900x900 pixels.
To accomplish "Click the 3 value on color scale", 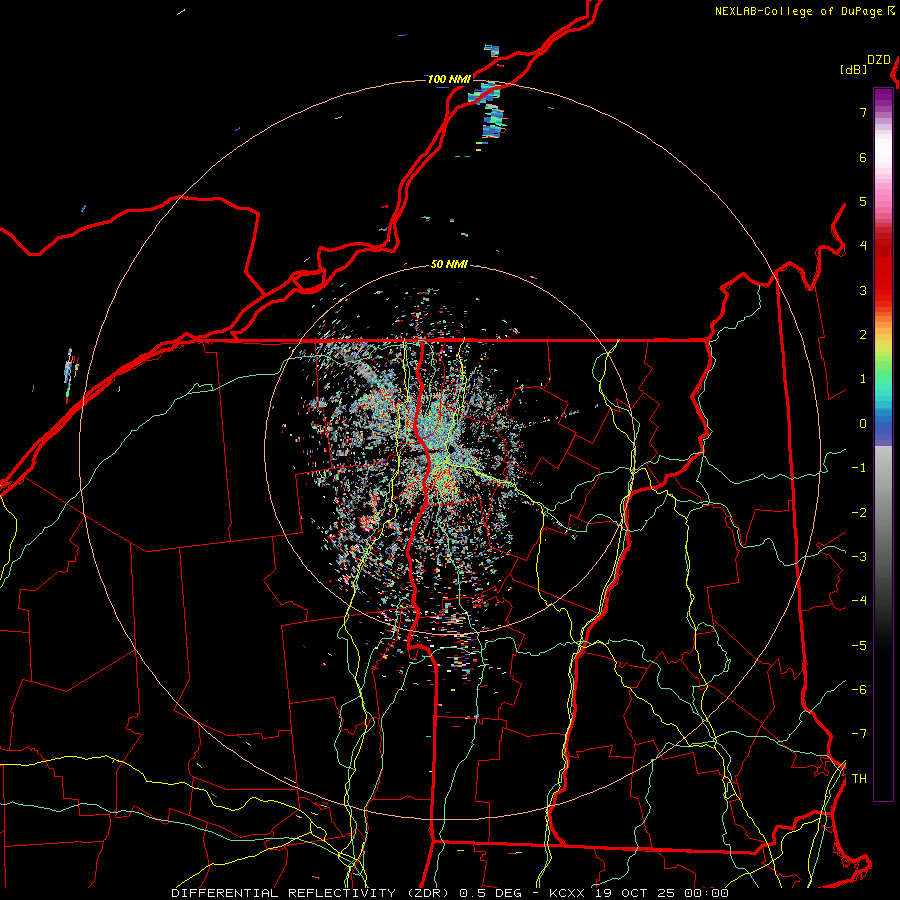I will coord(863,290).
